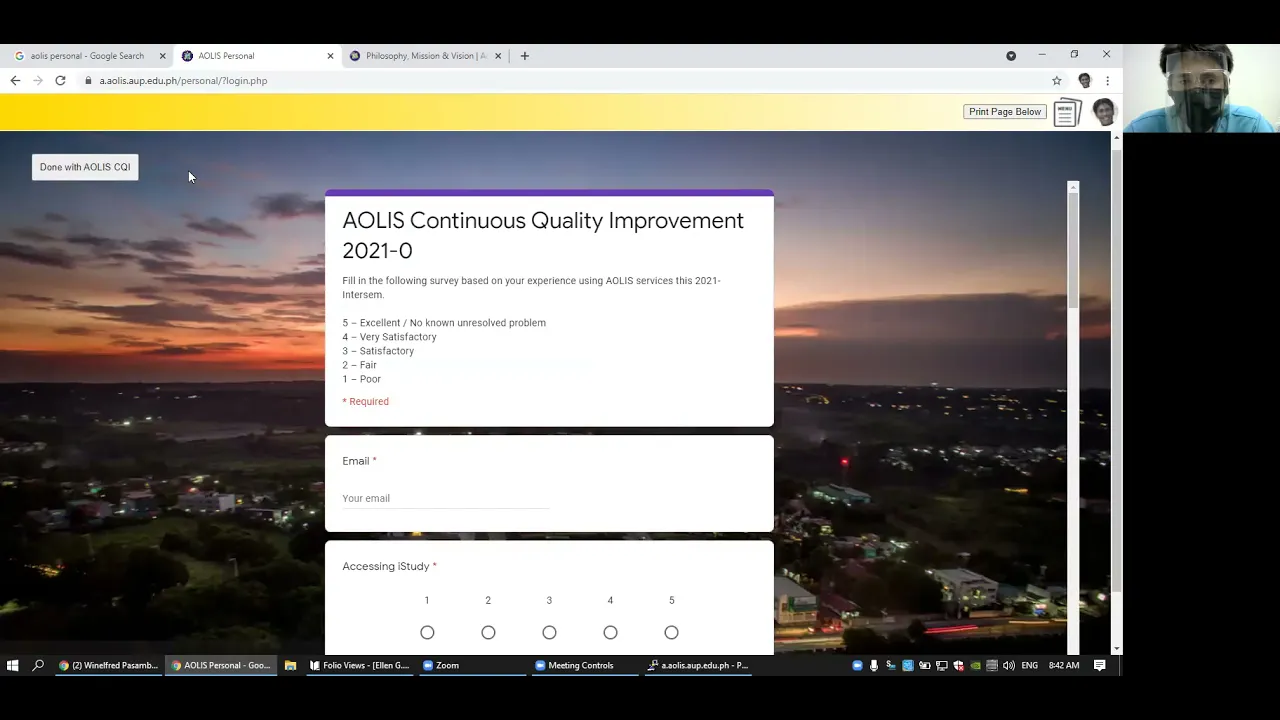This screenshot has width=1280, height=720.
Task: Click the page scrollbar down arrow
Action: click(x=1117, y=649)
